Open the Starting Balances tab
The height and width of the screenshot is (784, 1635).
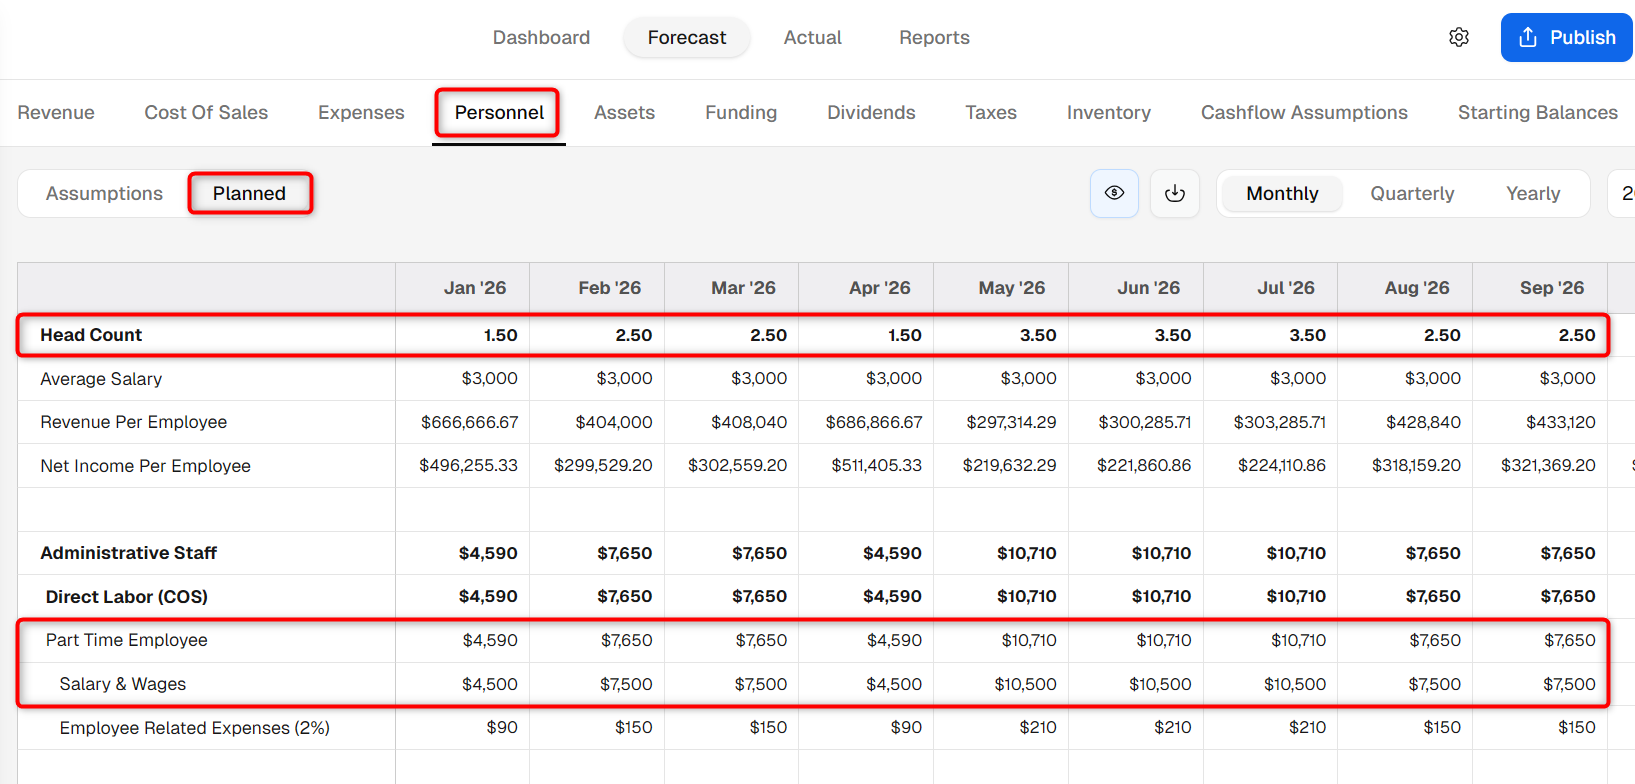pos(1537,113)
